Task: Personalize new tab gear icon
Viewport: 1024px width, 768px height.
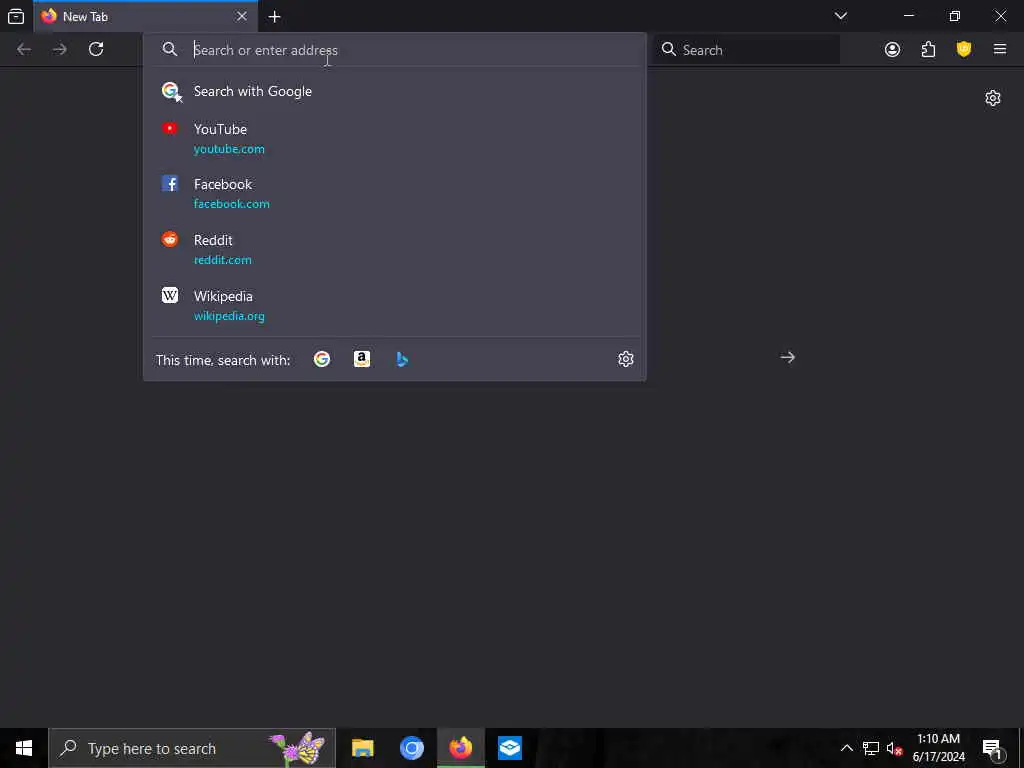Action: (x=993, y=99)
